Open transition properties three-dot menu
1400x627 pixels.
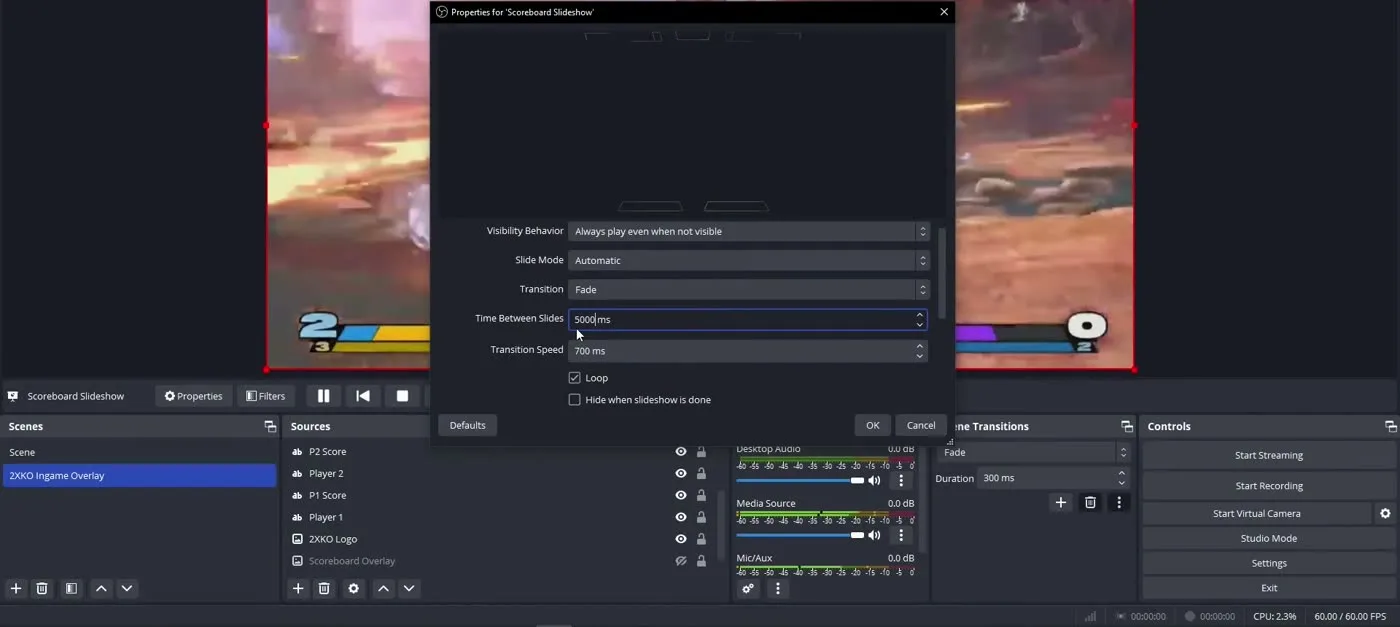tap(1119, 502)
